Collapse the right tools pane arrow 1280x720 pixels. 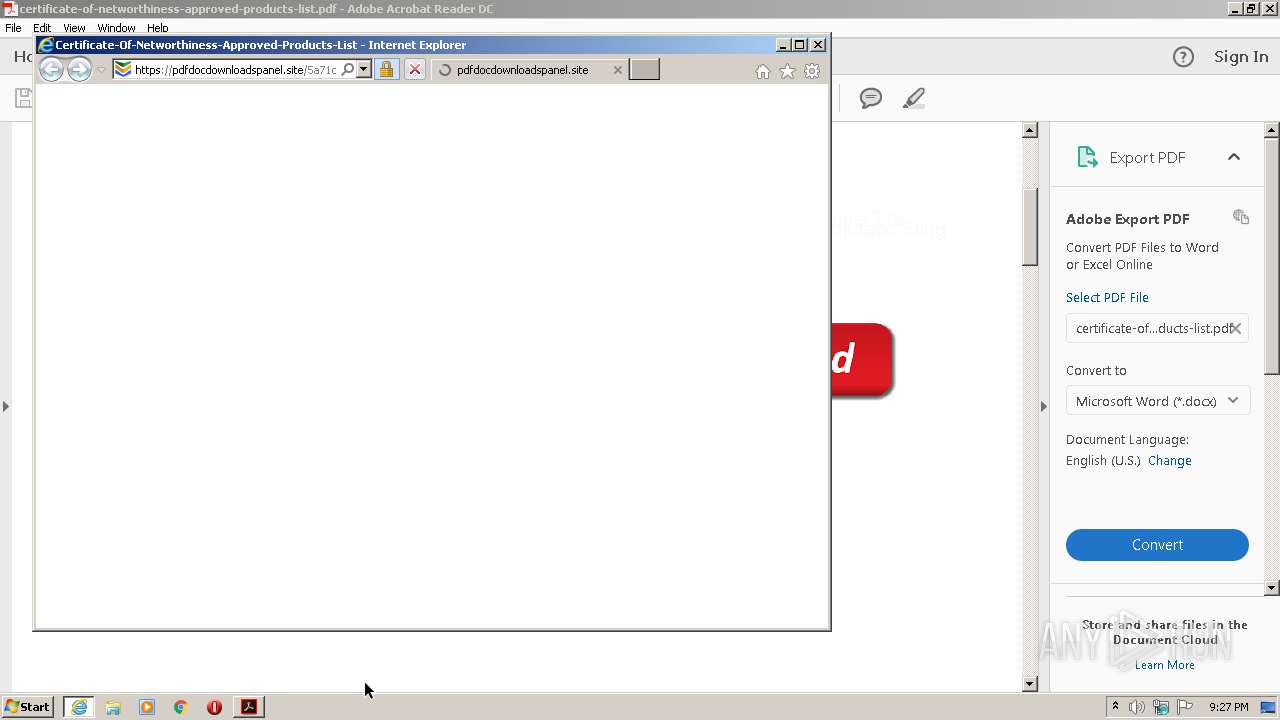(1043, 406)
